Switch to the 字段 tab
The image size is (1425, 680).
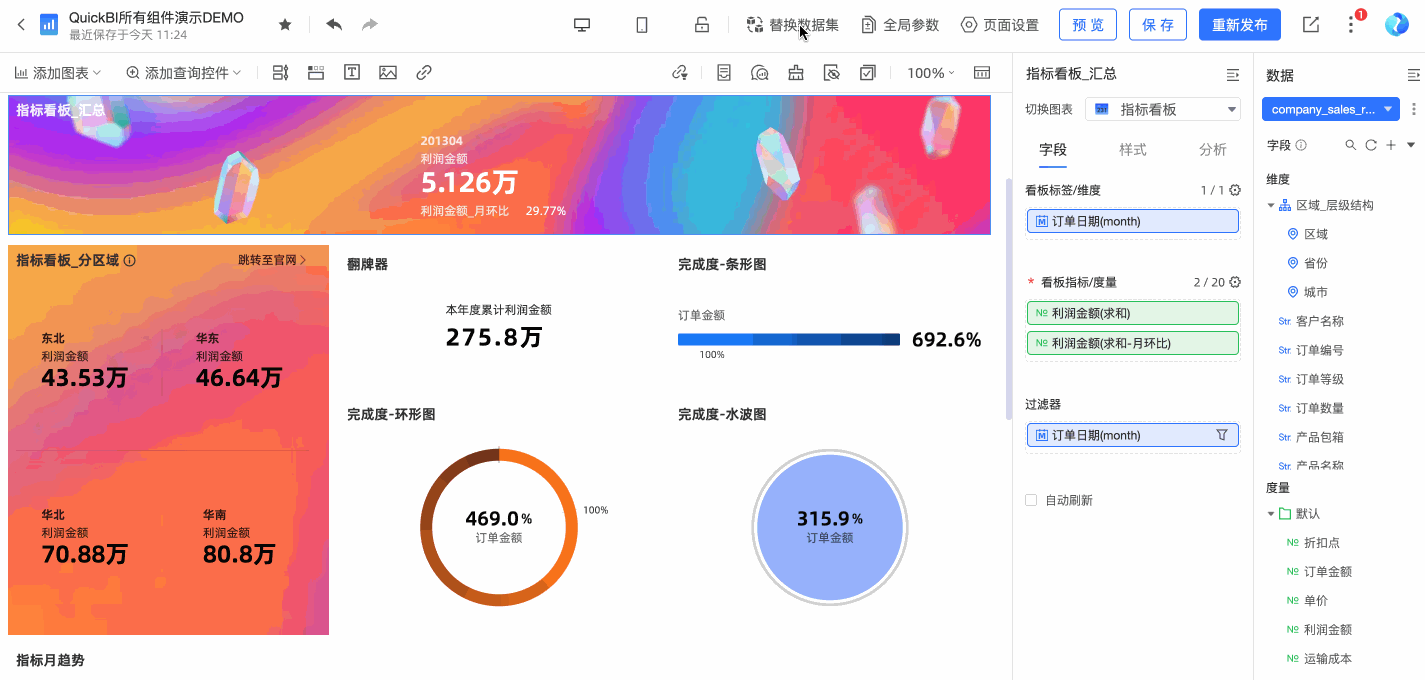point(1053,149)
